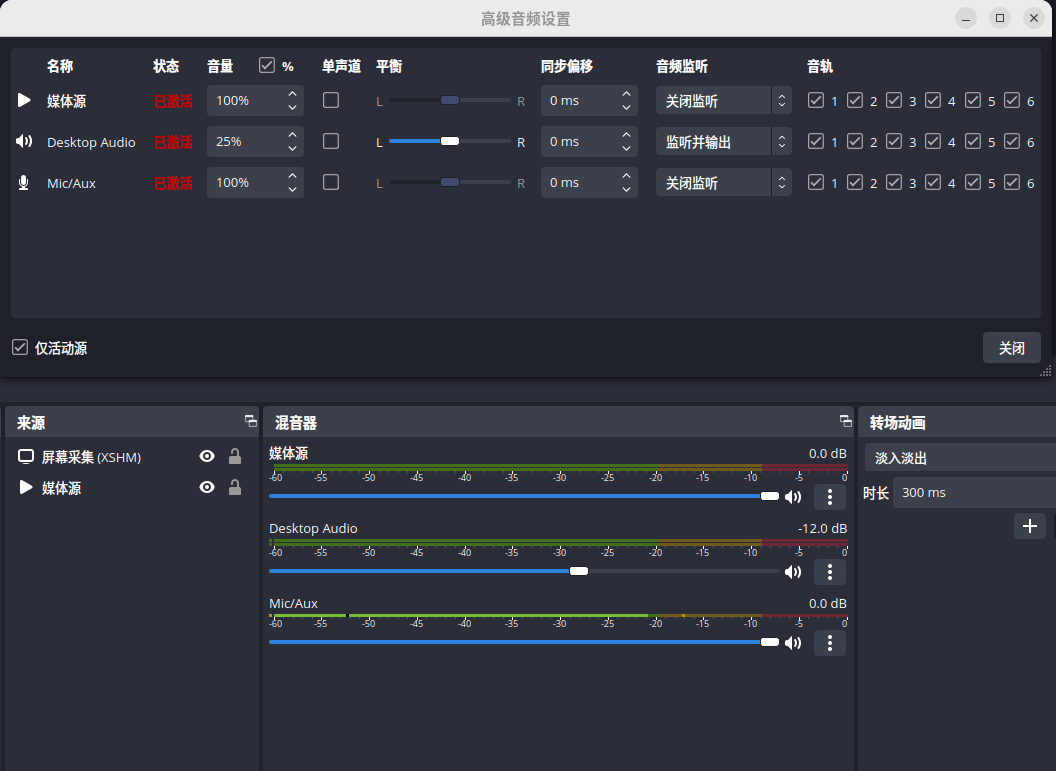Increase 媒体源 volume with the up arrow
This screenshot has width=1056, height=771.
coord(292,94)
